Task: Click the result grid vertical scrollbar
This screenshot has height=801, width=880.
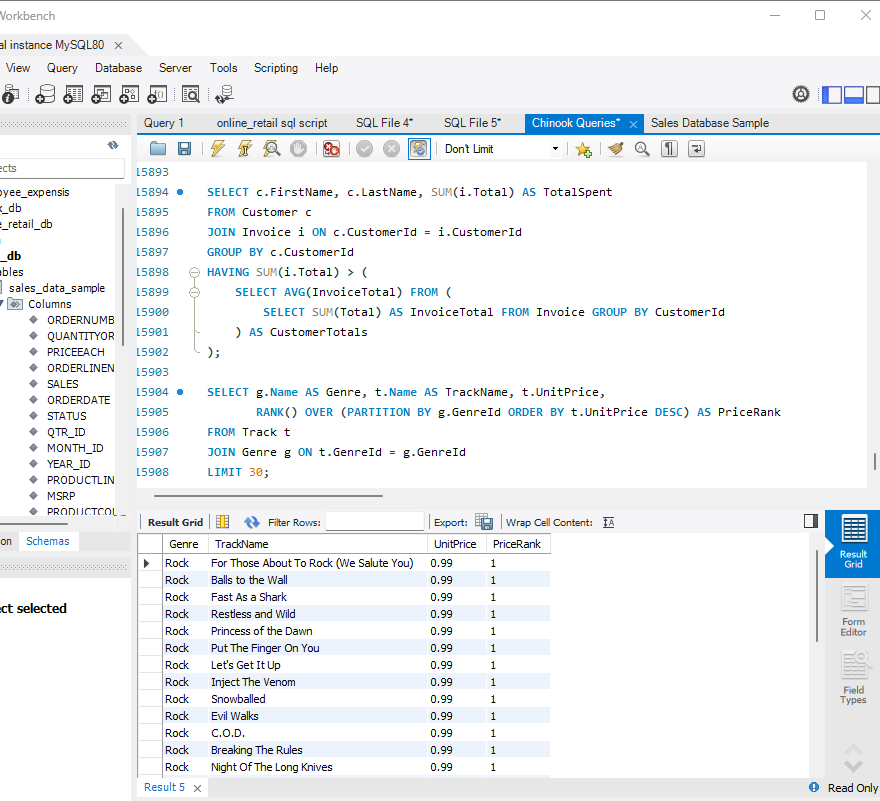Action: (x=817, y=595)
